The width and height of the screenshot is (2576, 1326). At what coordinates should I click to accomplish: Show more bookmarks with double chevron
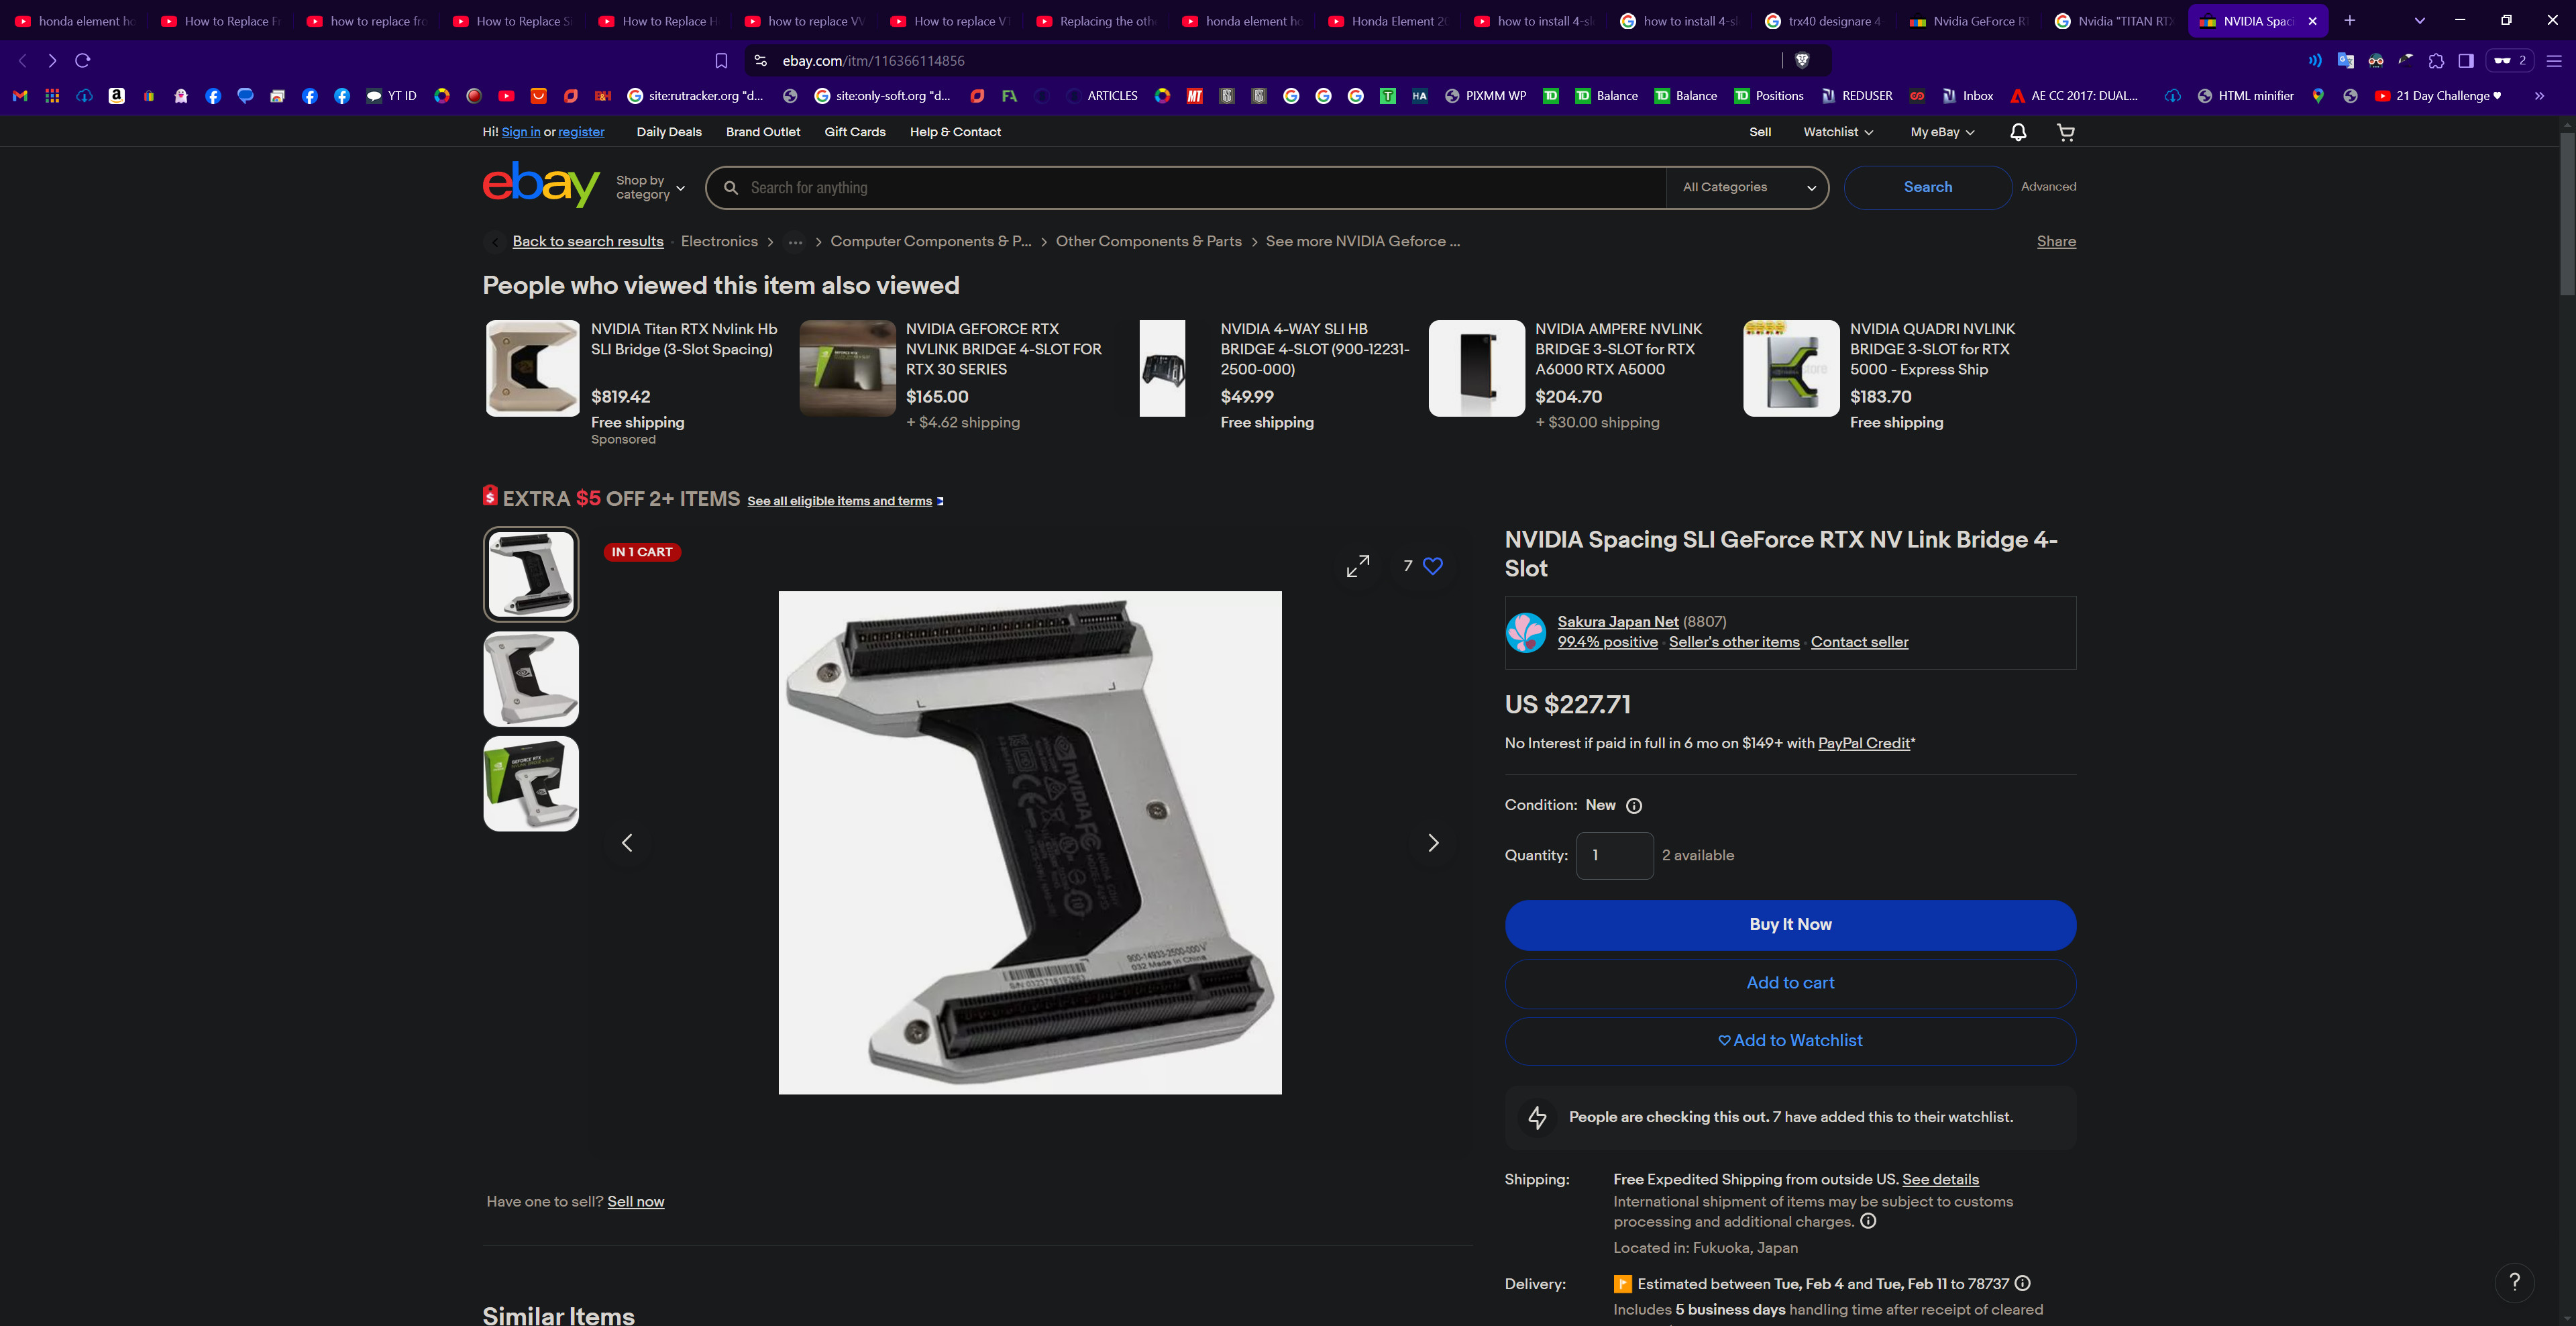(2539, 96)
